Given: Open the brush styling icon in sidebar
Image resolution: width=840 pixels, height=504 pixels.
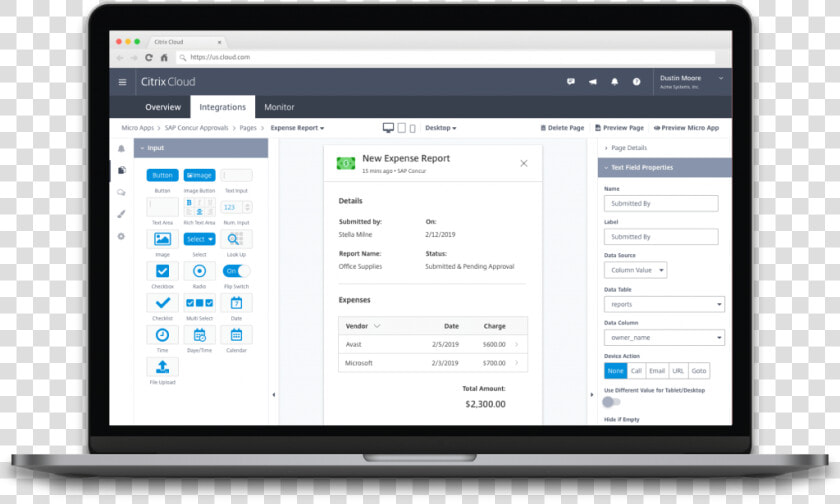Looking at the screenshot, I should [122, 214].
